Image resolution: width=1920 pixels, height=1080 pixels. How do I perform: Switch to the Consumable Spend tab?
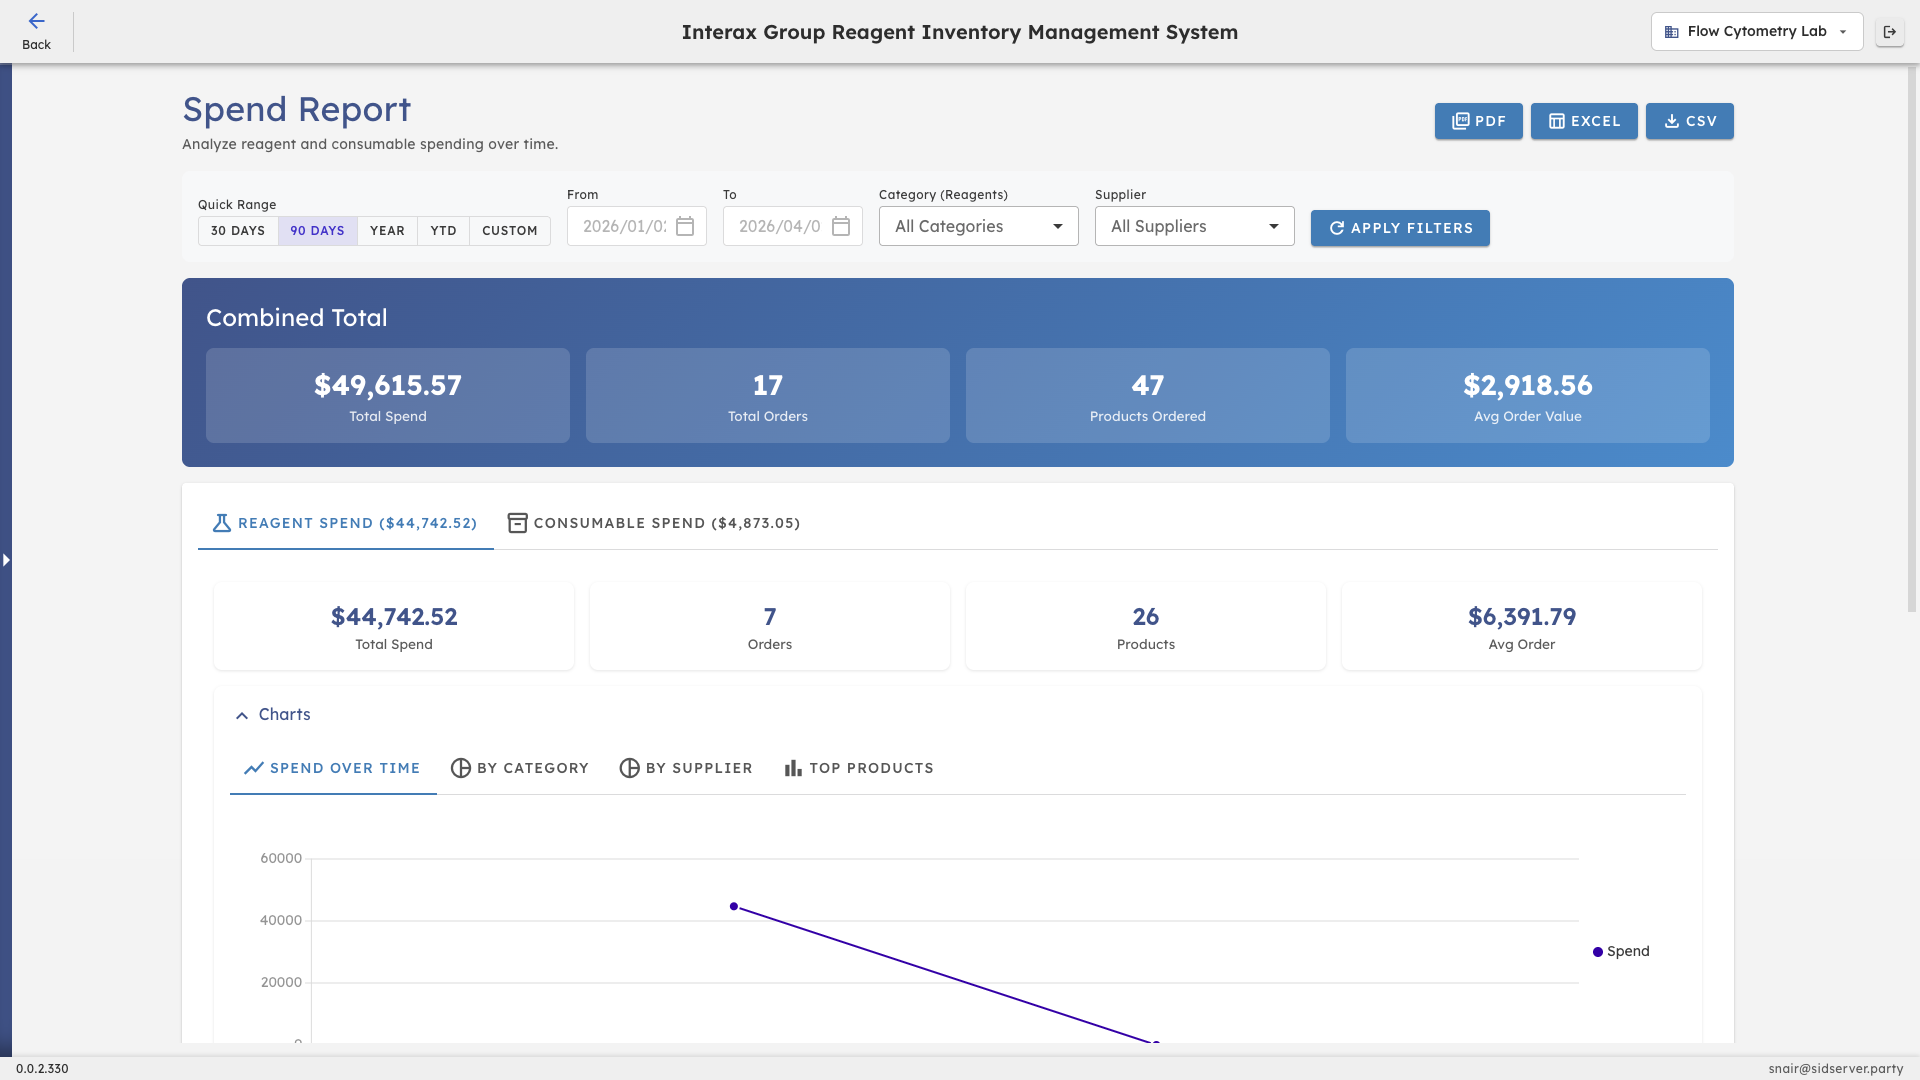(655, 522)
